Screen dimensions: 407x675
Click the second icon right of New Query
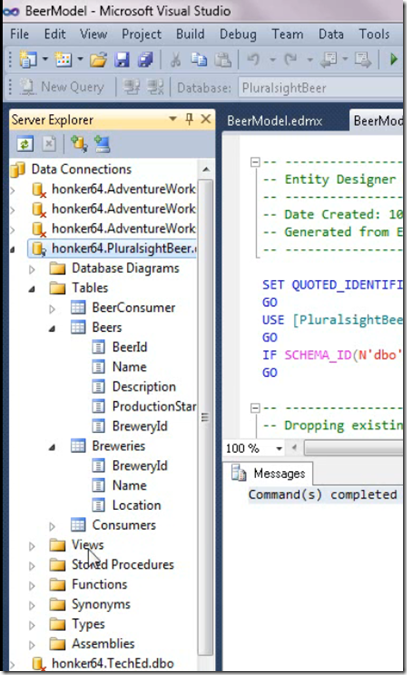(155, 87)
